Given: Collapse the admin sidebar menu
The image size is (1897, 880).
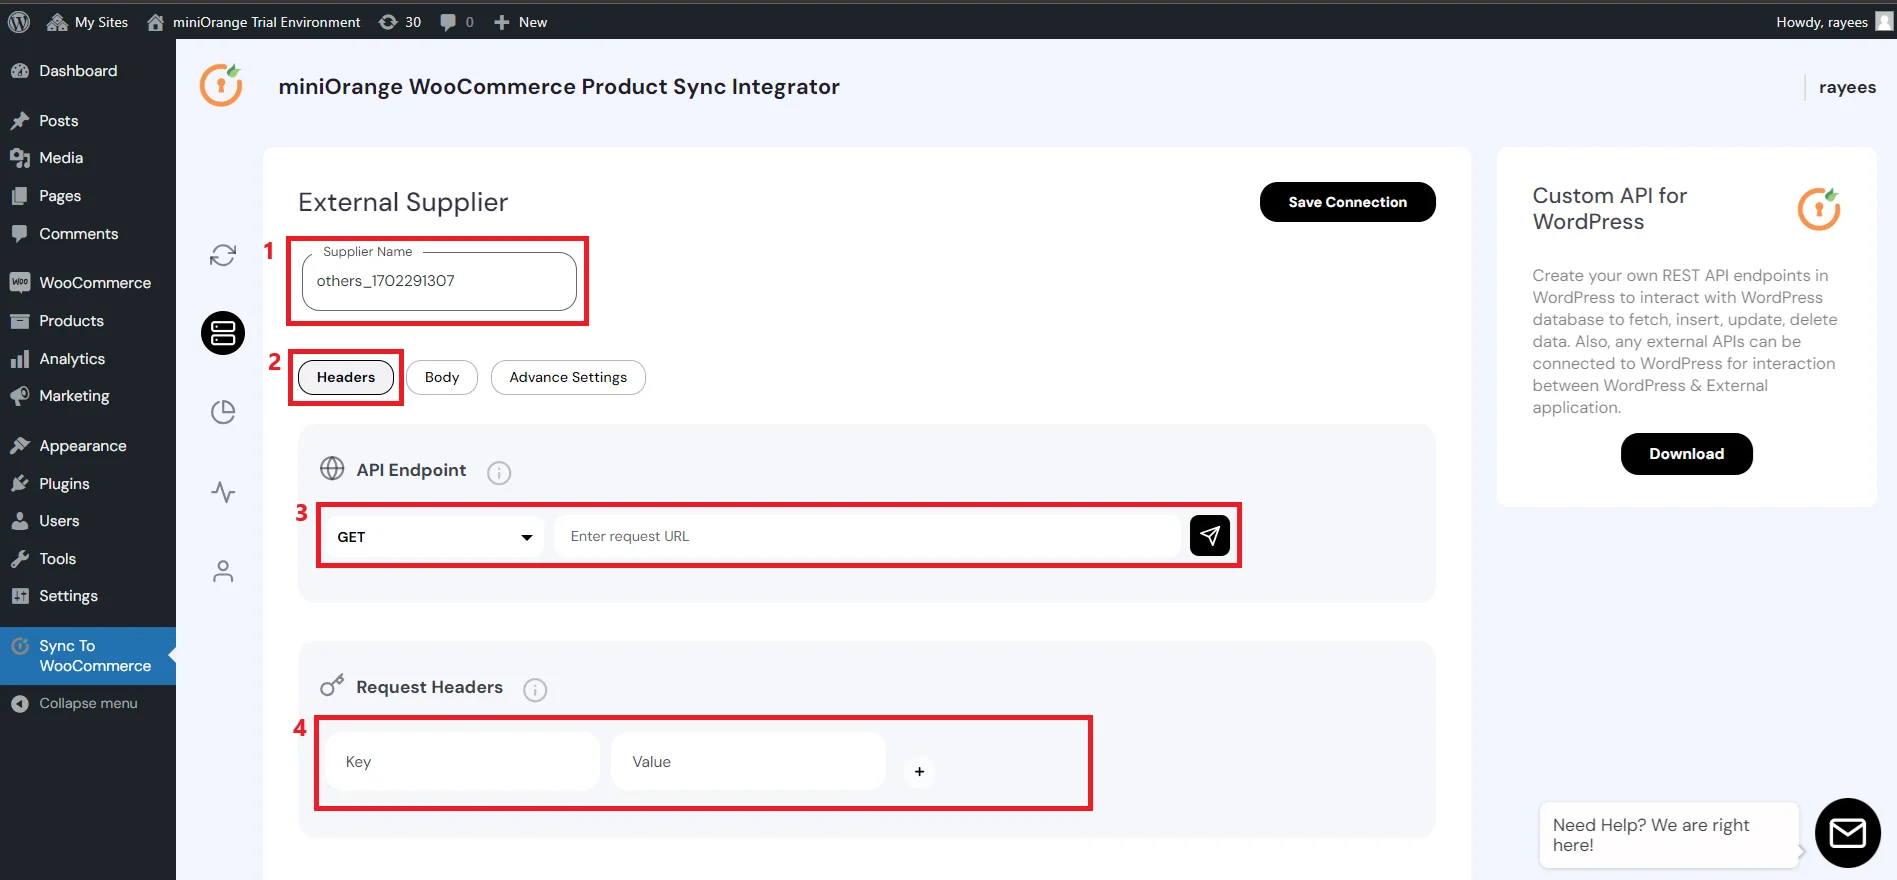Looking at the screenshot, I should point(88,703).
